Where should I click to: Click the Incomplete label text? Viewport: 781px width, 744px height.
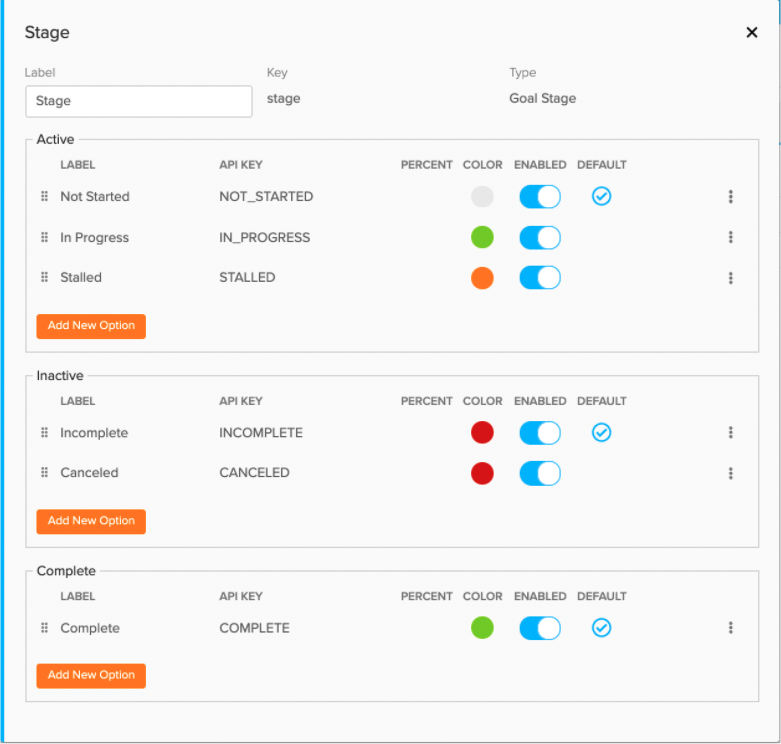94,433
